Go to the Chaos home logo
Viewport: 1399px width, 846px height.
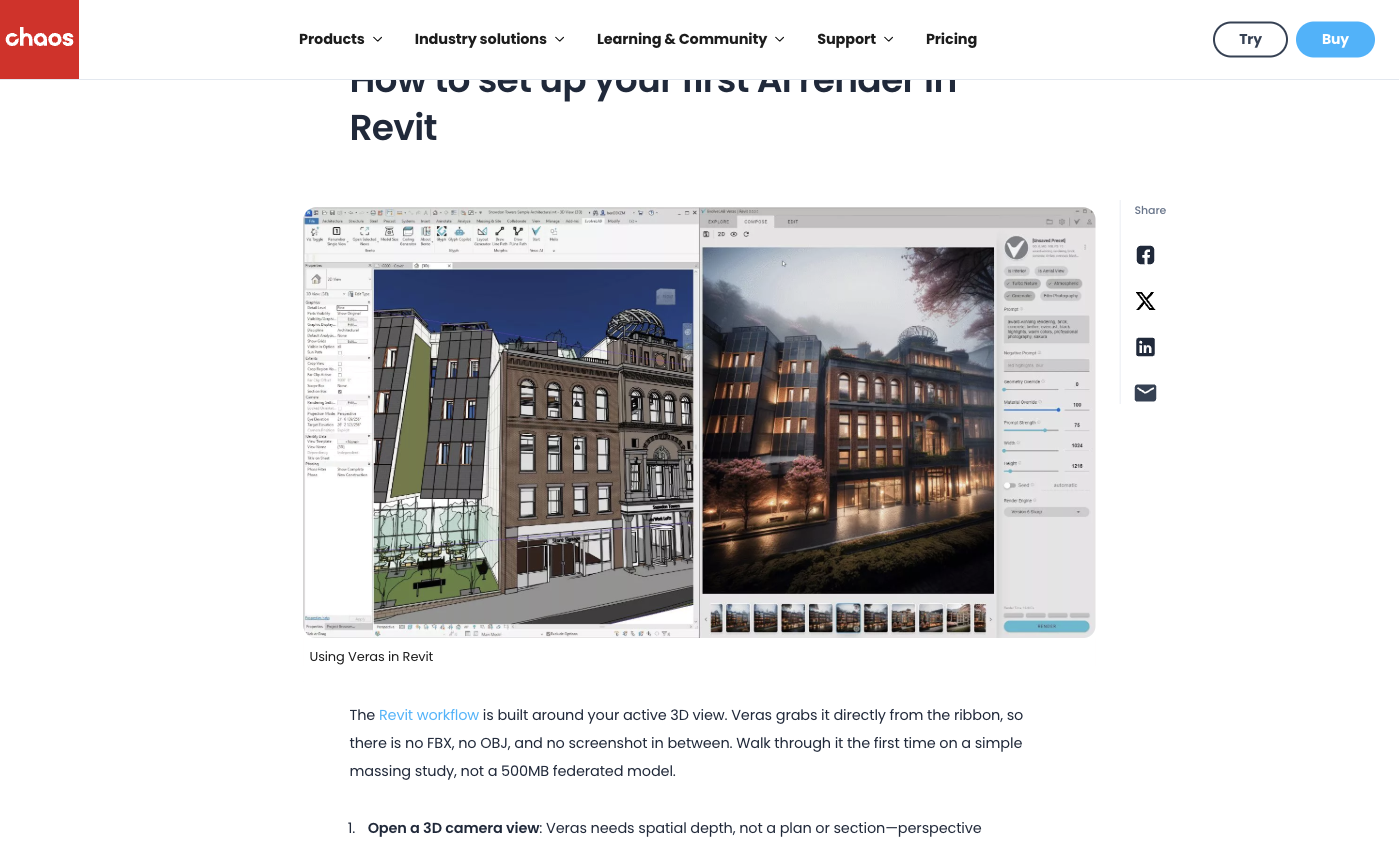tap(39, 39)
